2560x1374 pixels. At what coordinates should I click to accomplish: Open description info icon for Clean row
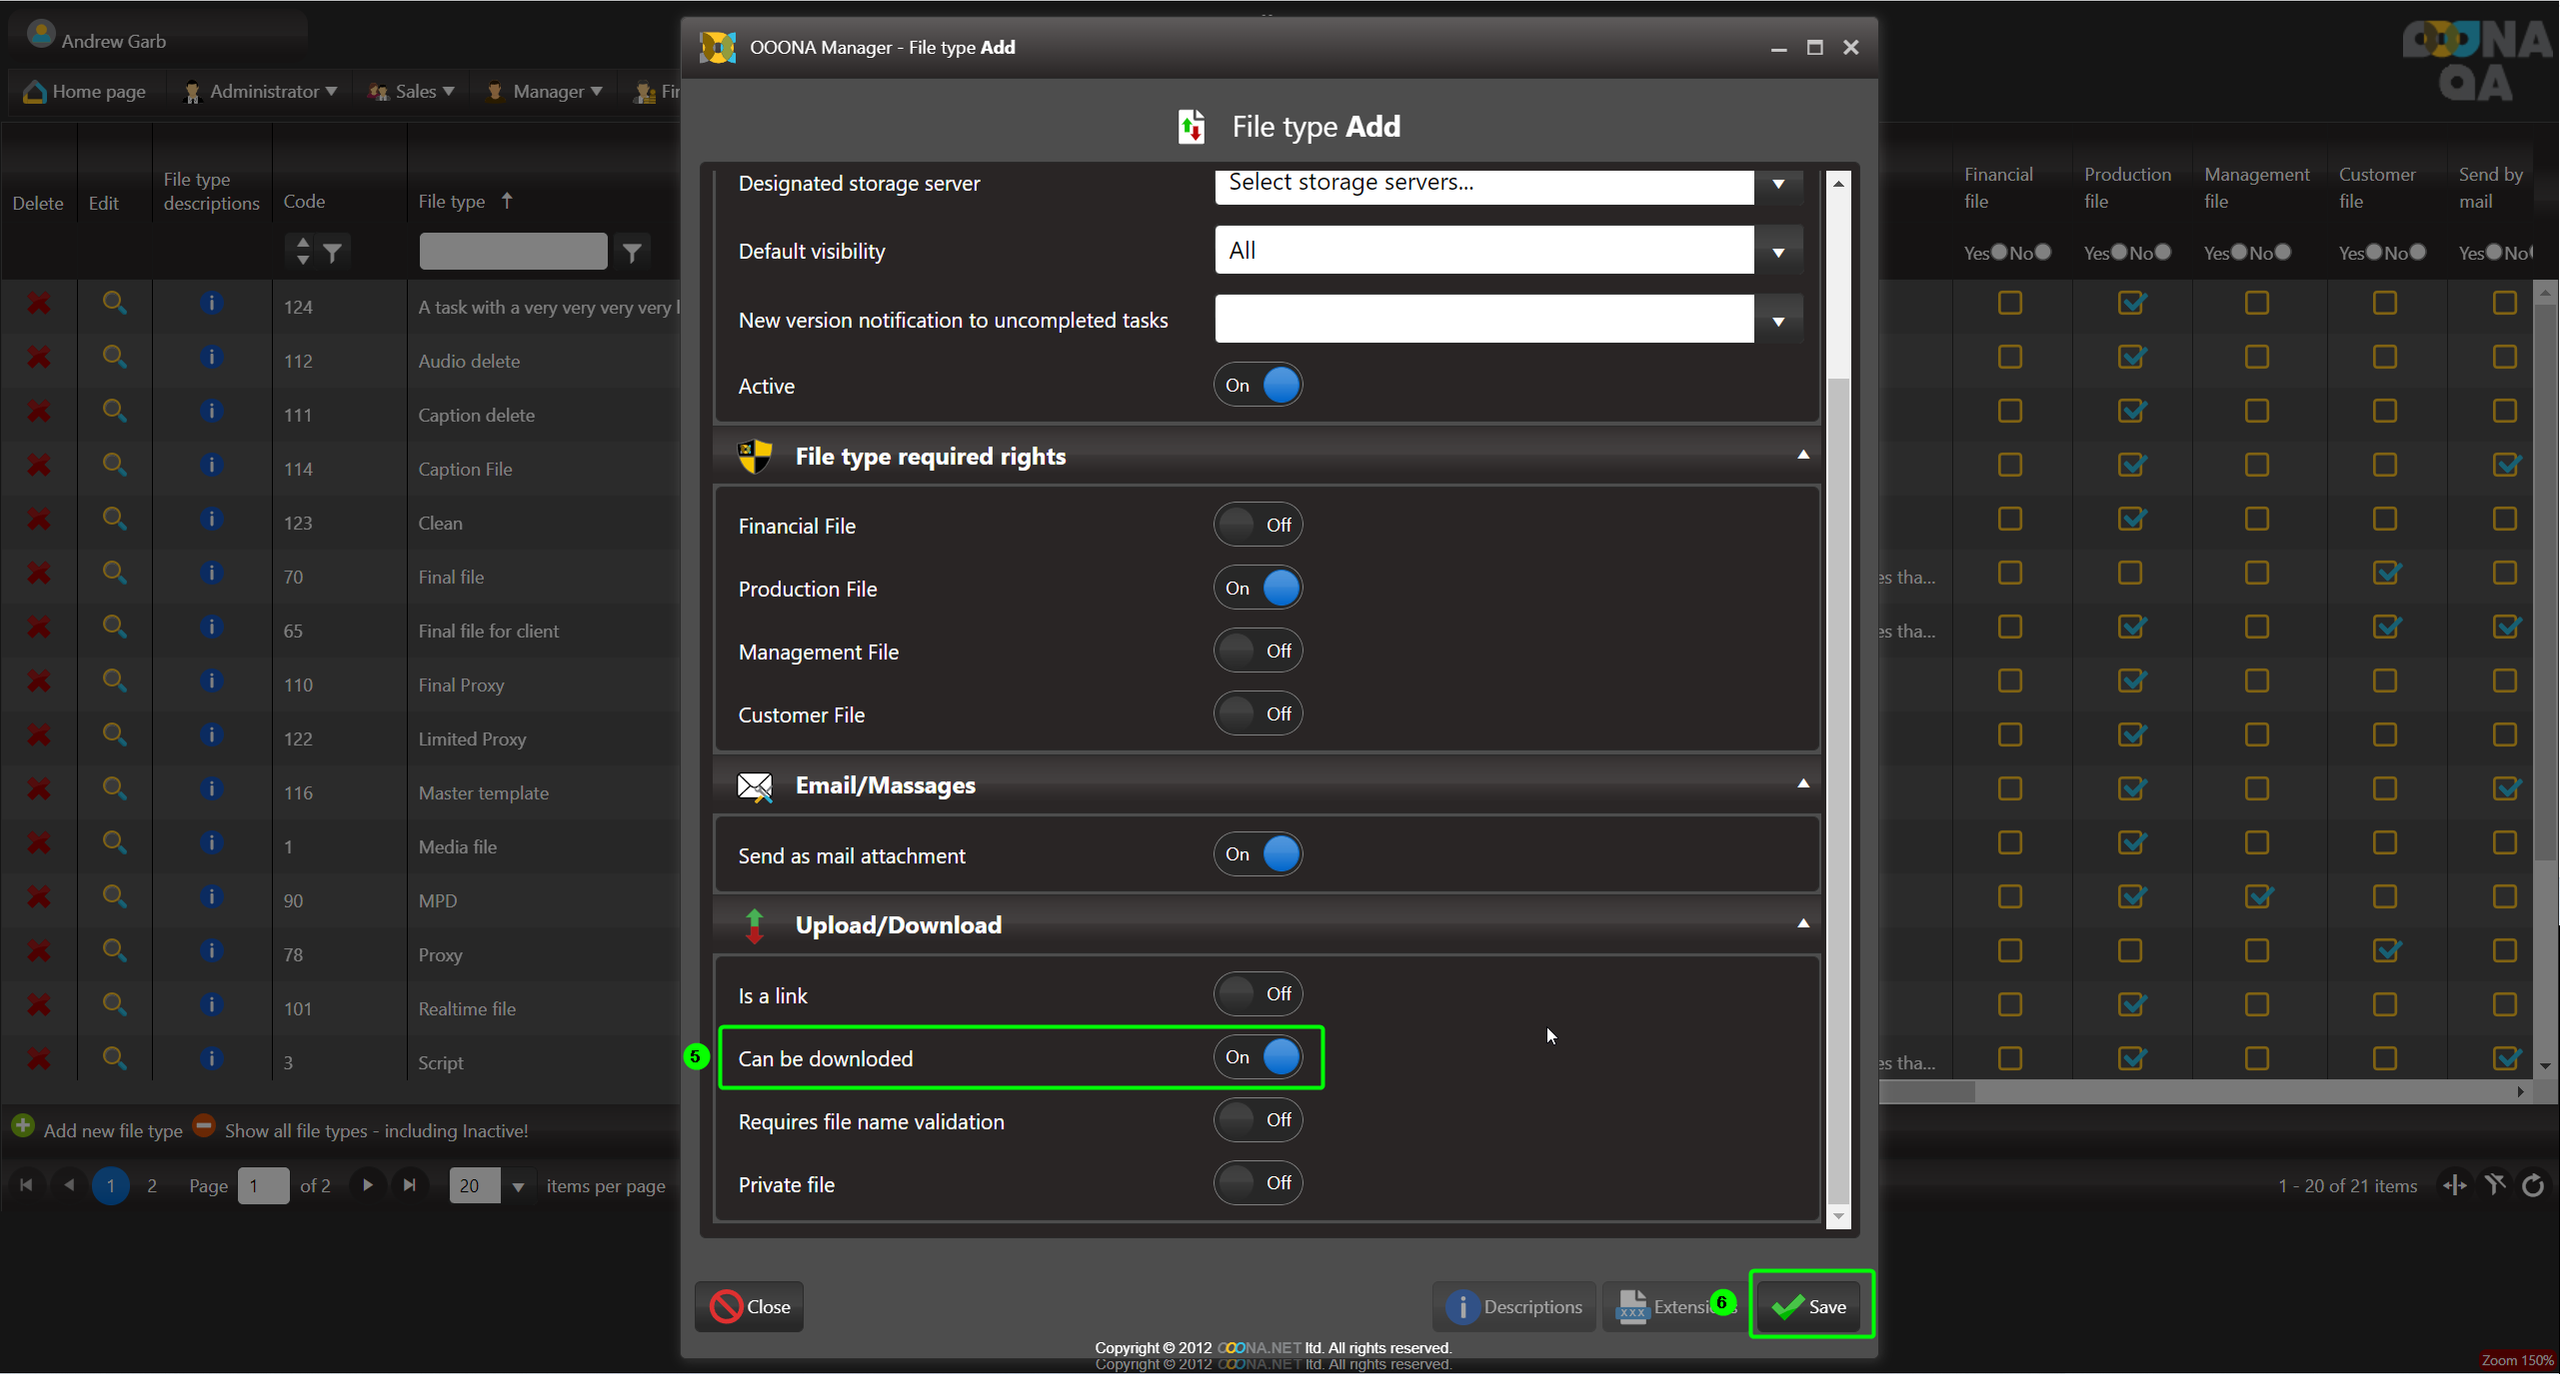pyautogui.click(x=210, y=519)
